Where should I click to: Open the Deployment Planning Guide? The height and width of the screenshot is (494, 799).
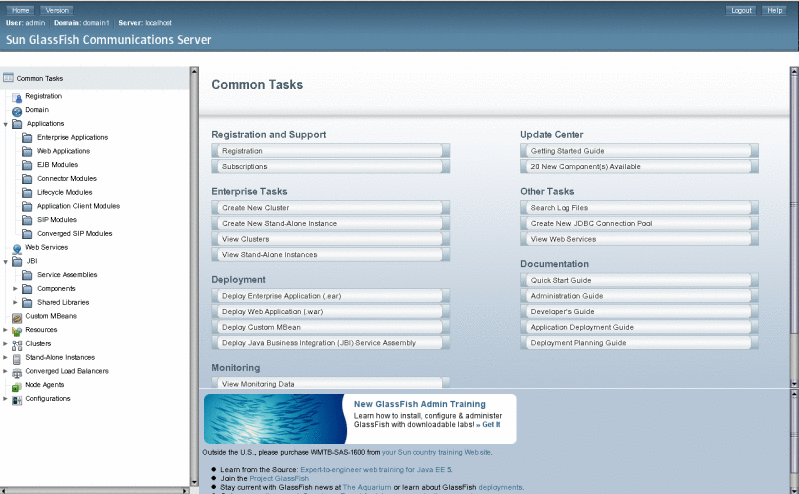point(639,343)
